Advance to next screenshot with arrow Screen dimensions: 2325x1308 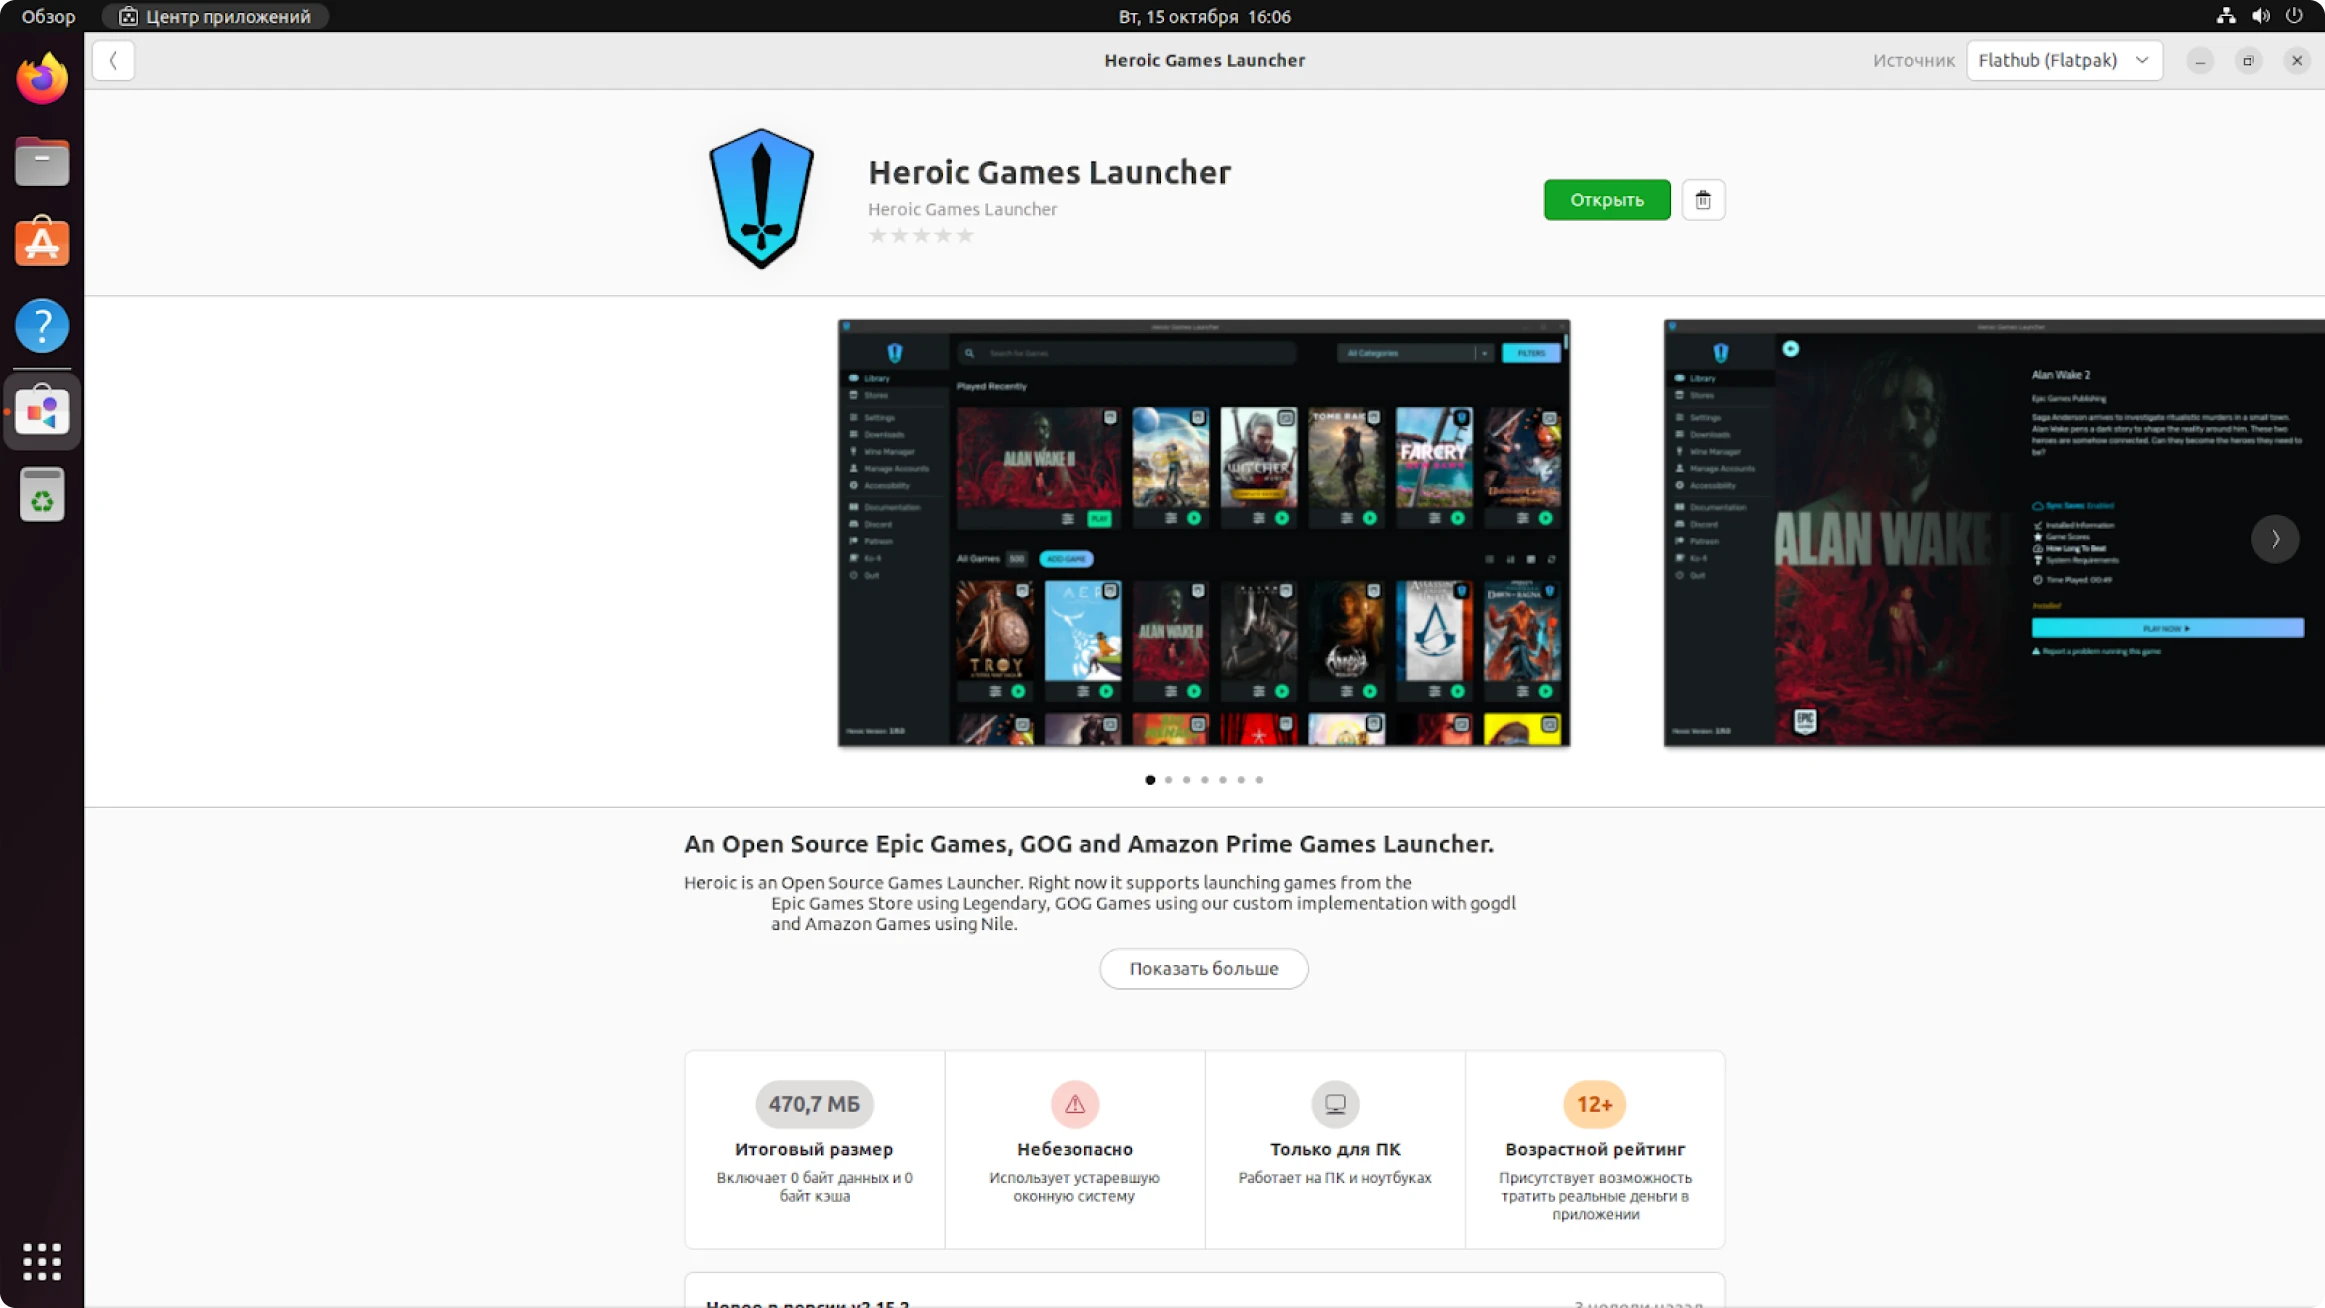(2274, 539)
